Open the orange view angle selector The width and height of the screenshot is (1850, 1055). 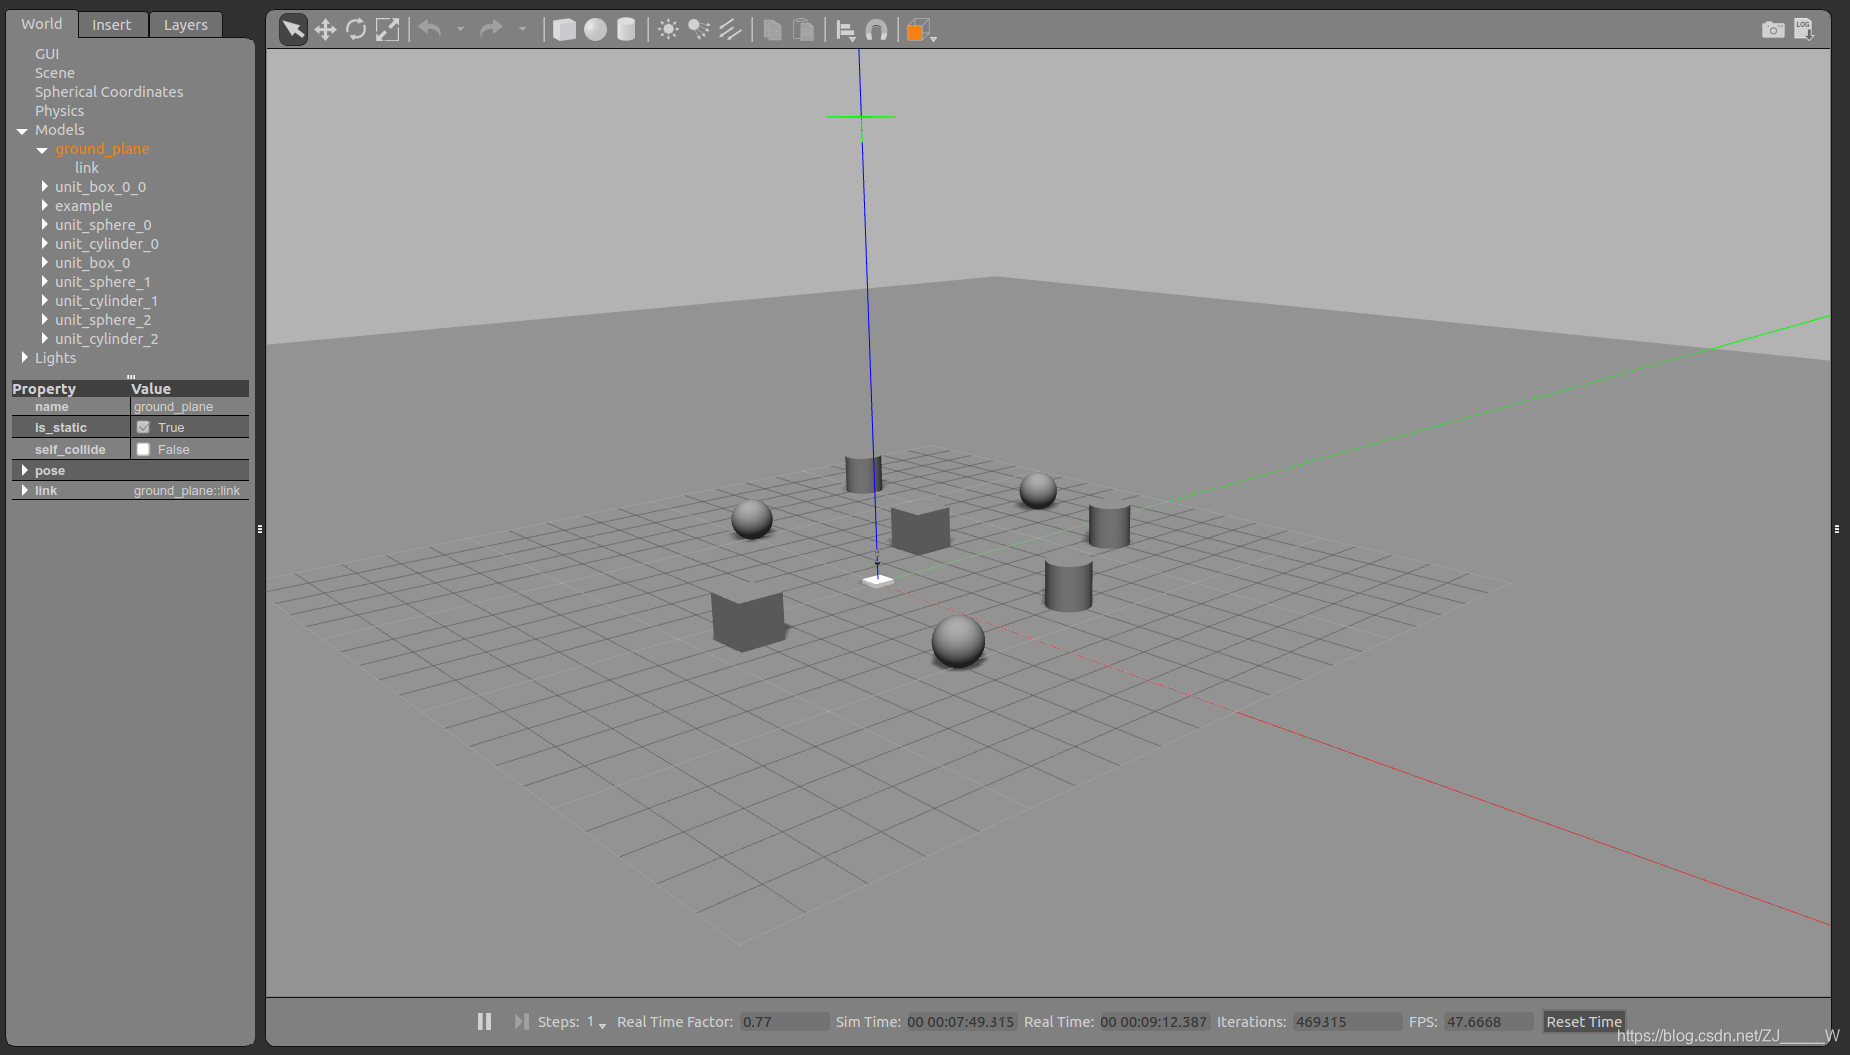click(x=920, y=30)
